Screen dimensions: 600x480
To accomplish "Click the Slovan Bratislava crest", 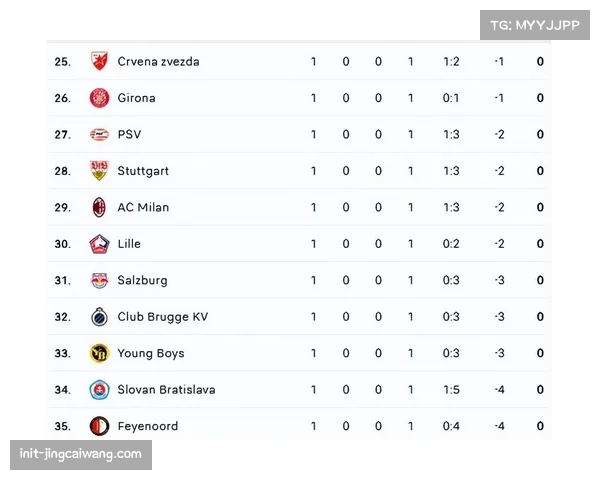I will [99, 390].
